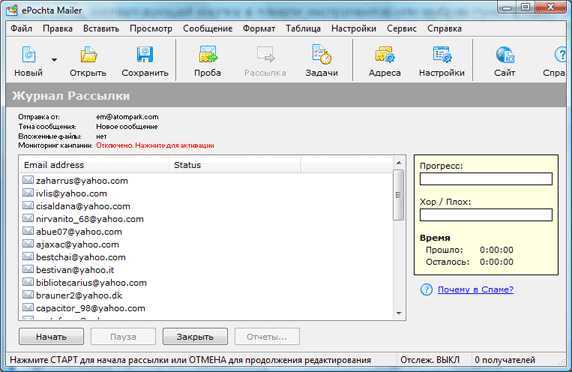Send a test with the Проба icon
The image size is (572, 372).
coord(208,55)
